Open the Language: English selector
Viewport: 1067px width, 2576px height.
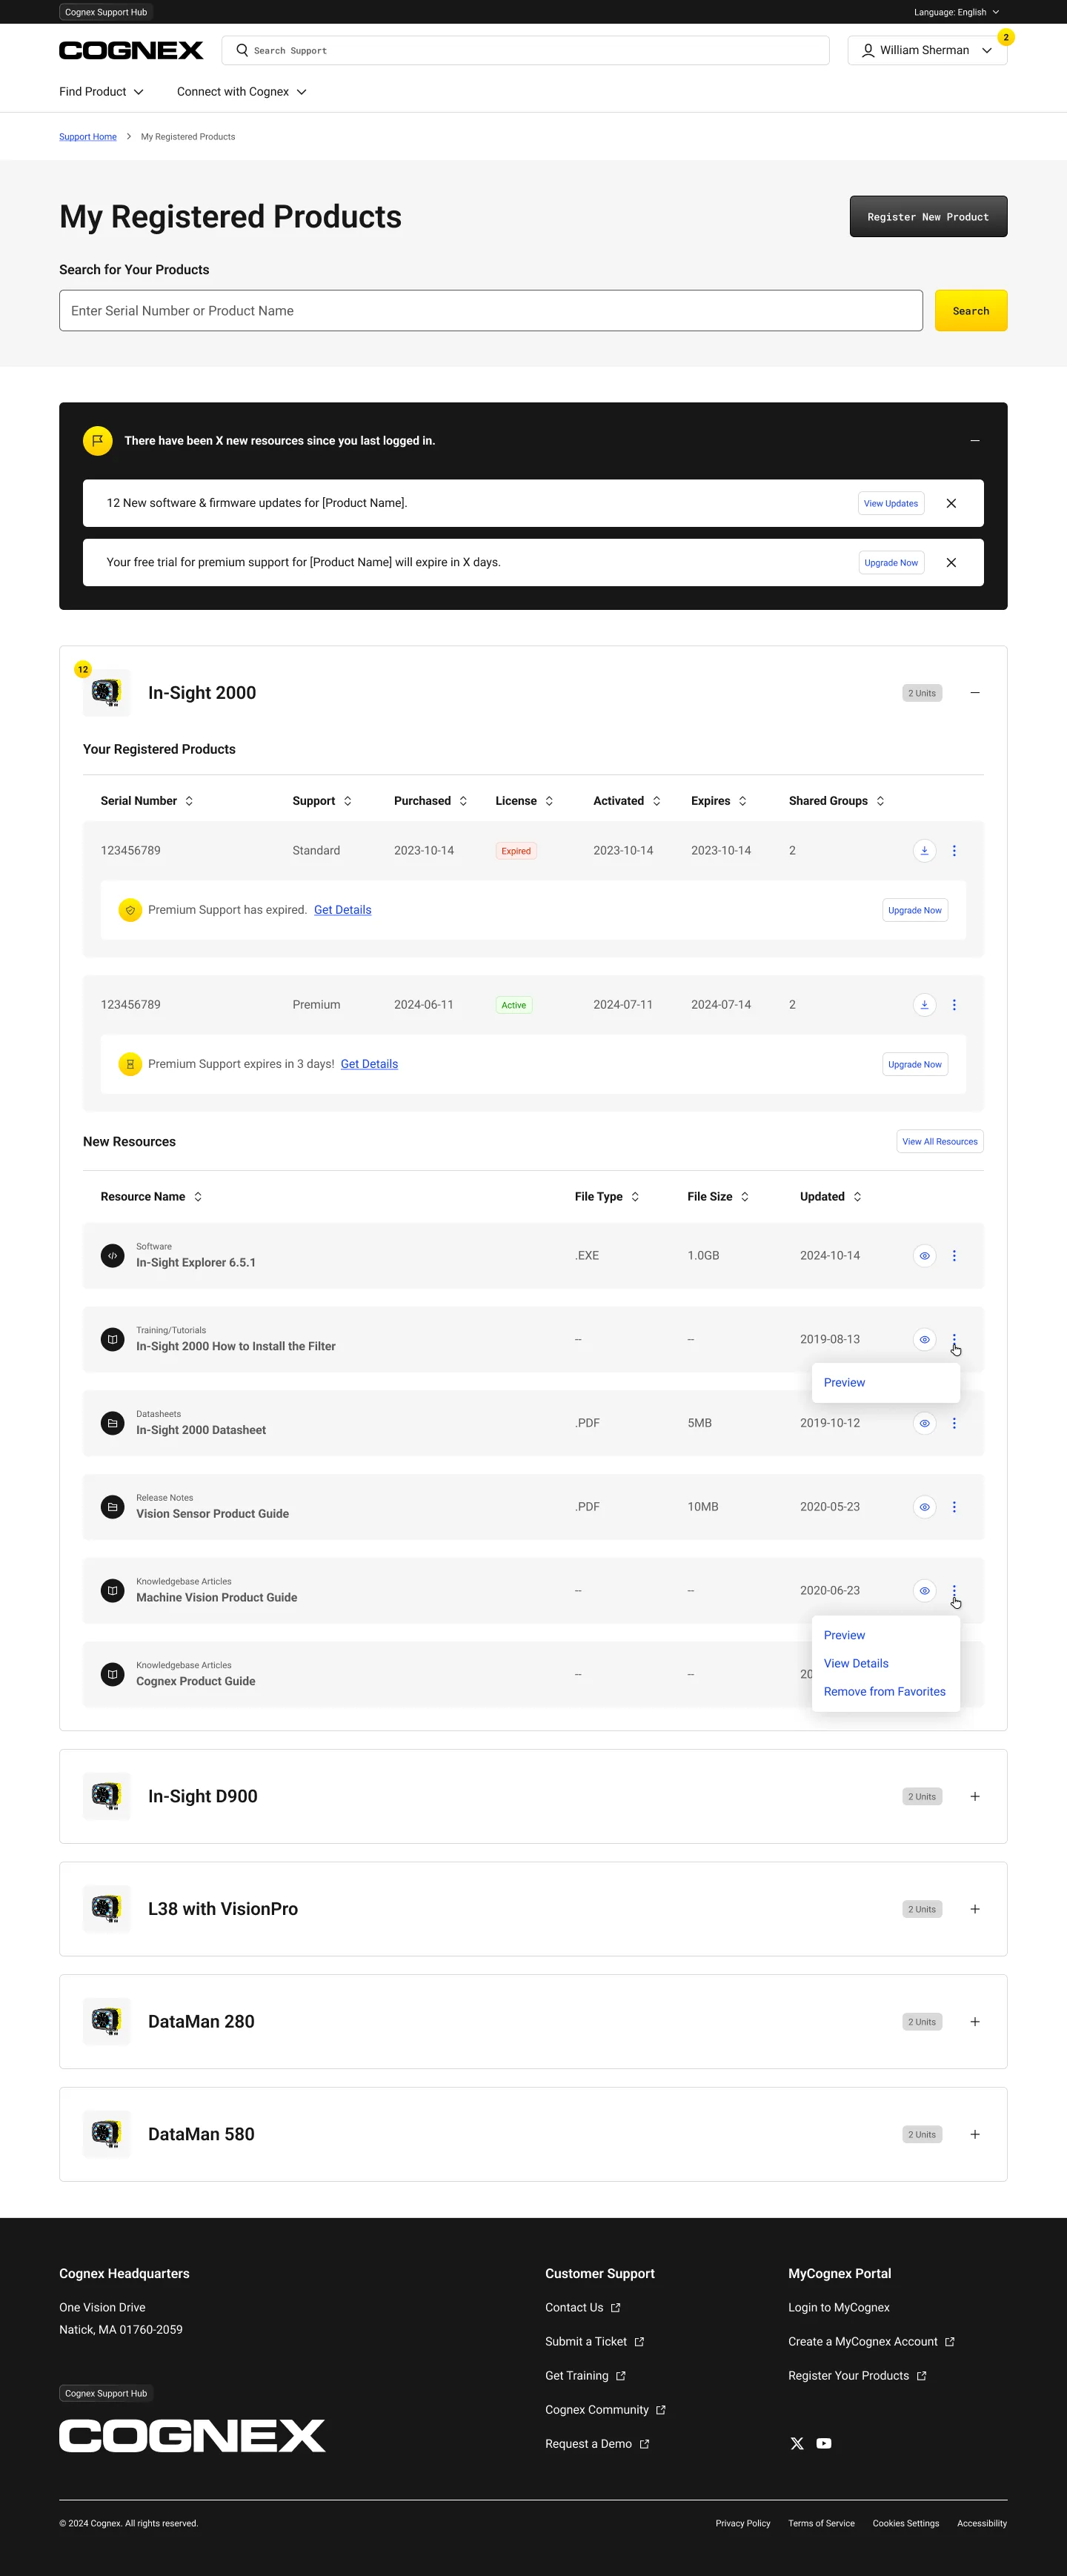click(956, 12)
